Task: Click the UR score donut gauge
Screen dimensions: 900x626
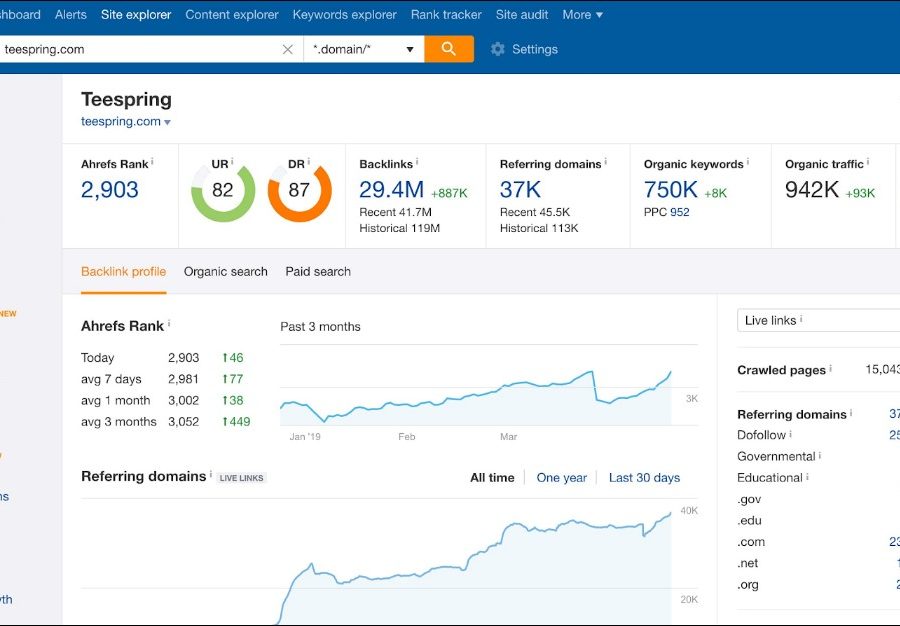Action: pos(222,190)
